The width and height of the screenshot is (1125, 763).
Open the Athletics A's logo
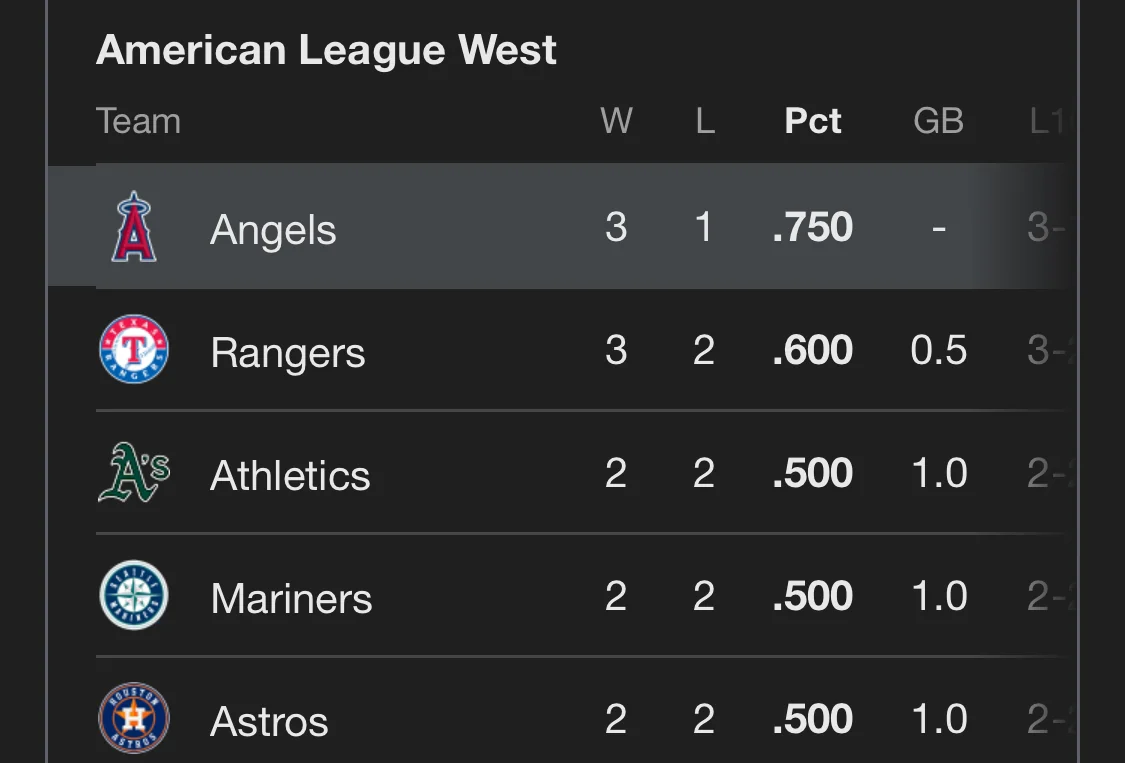coord(134,472)
